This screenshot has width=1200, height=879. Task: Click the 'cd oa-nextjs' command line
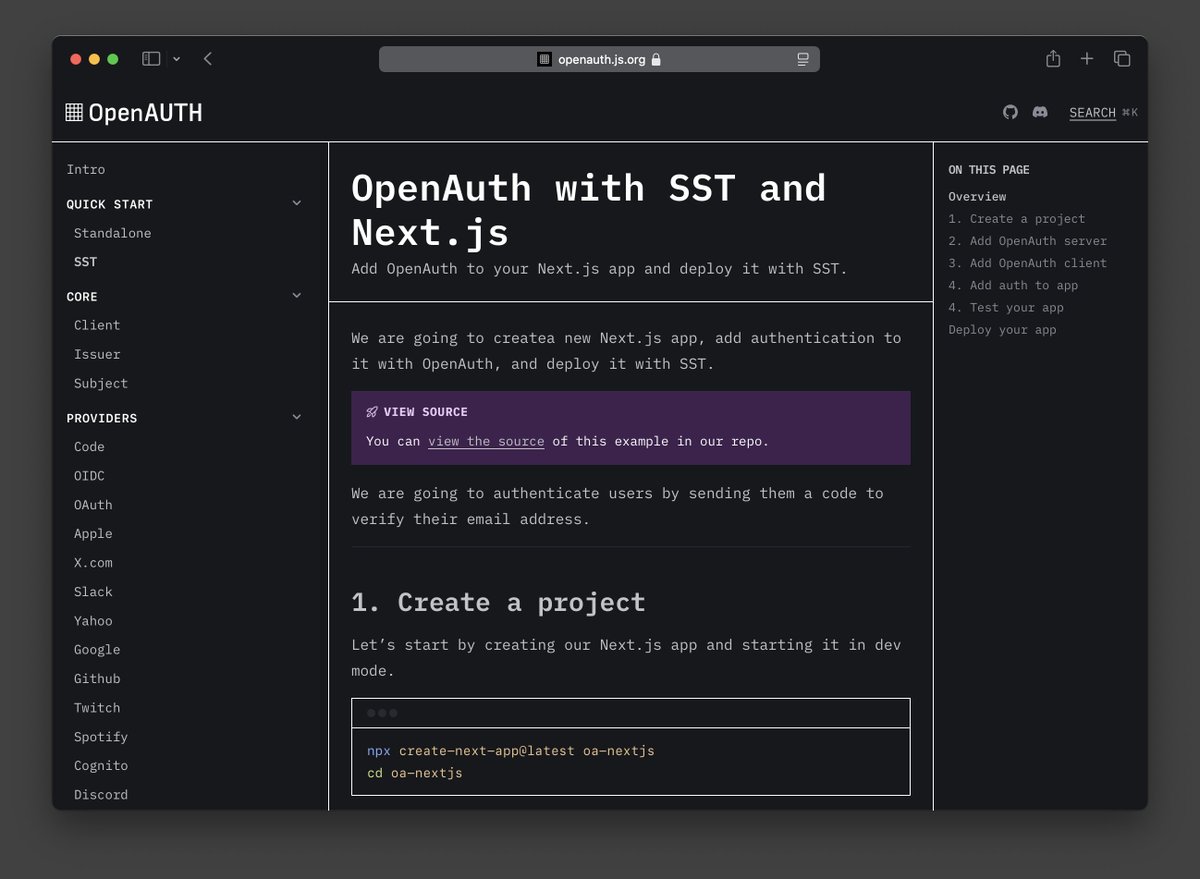(415, 773)
